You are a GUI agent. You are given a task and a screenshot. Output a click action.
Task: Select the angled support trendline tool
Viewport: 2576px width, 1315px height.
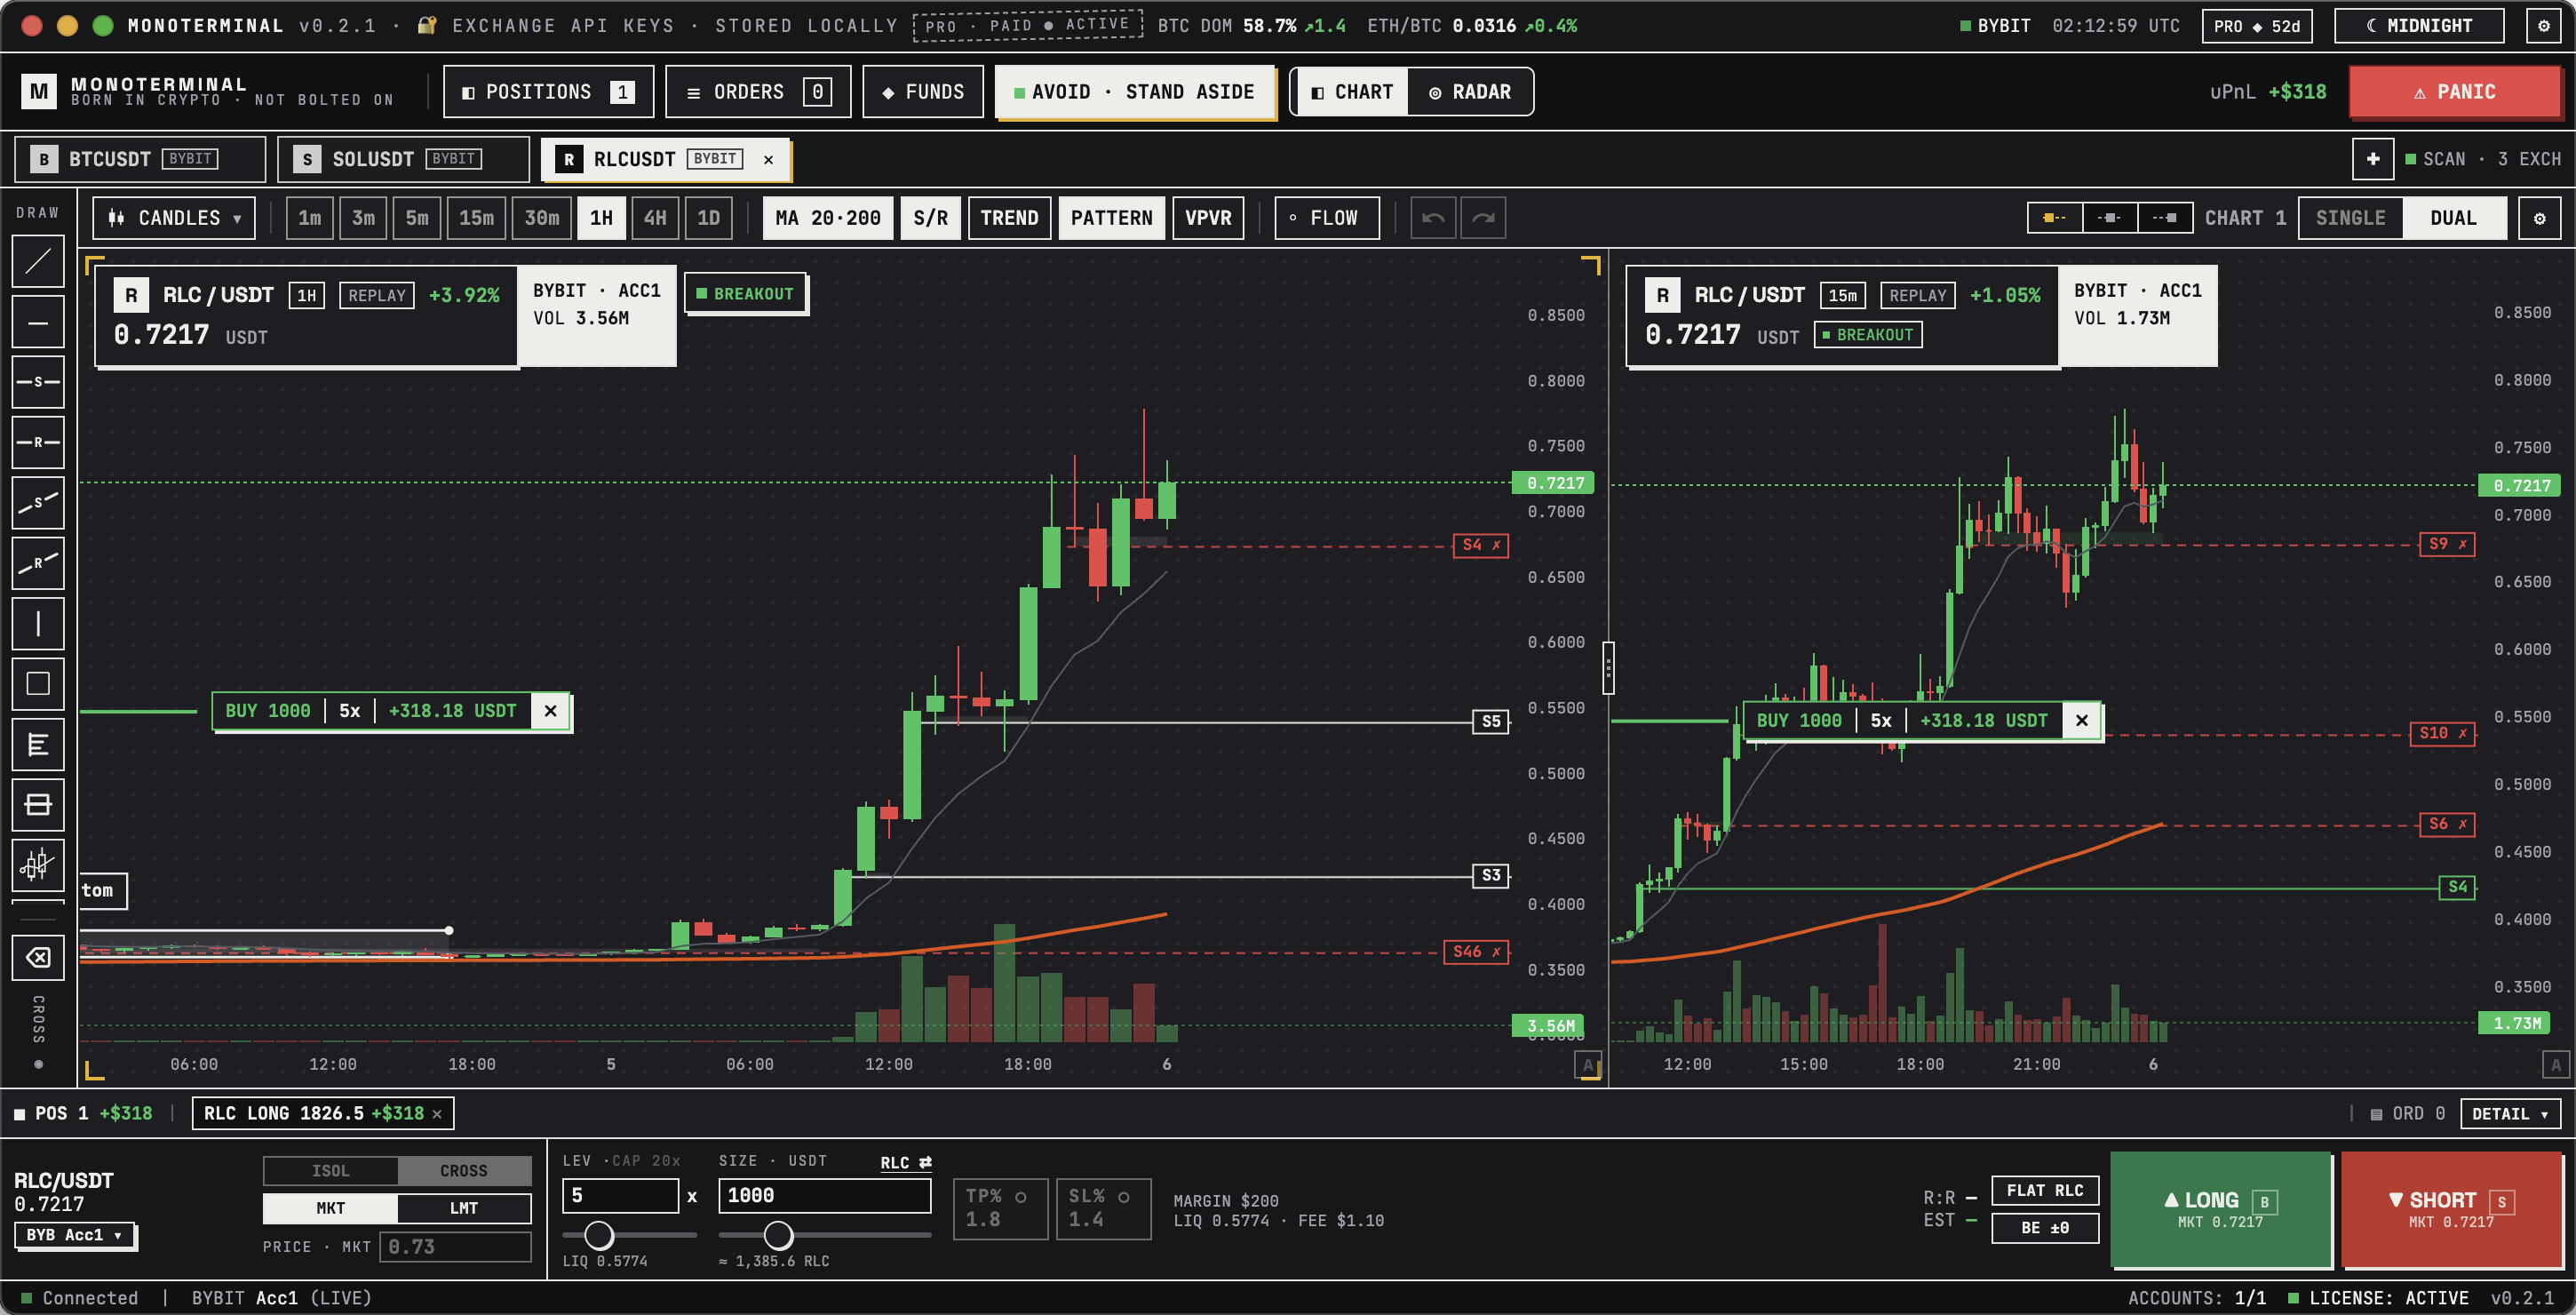click(38, 503)
